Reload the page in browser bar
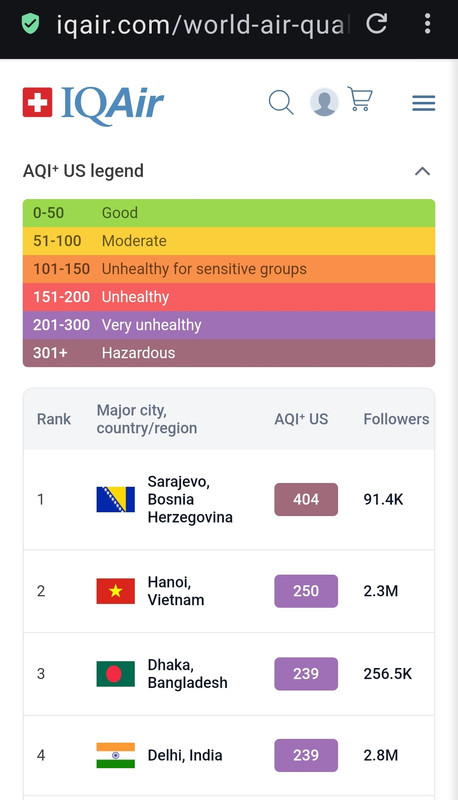This screenshot has width=458, height=800. tap(377, 23)
